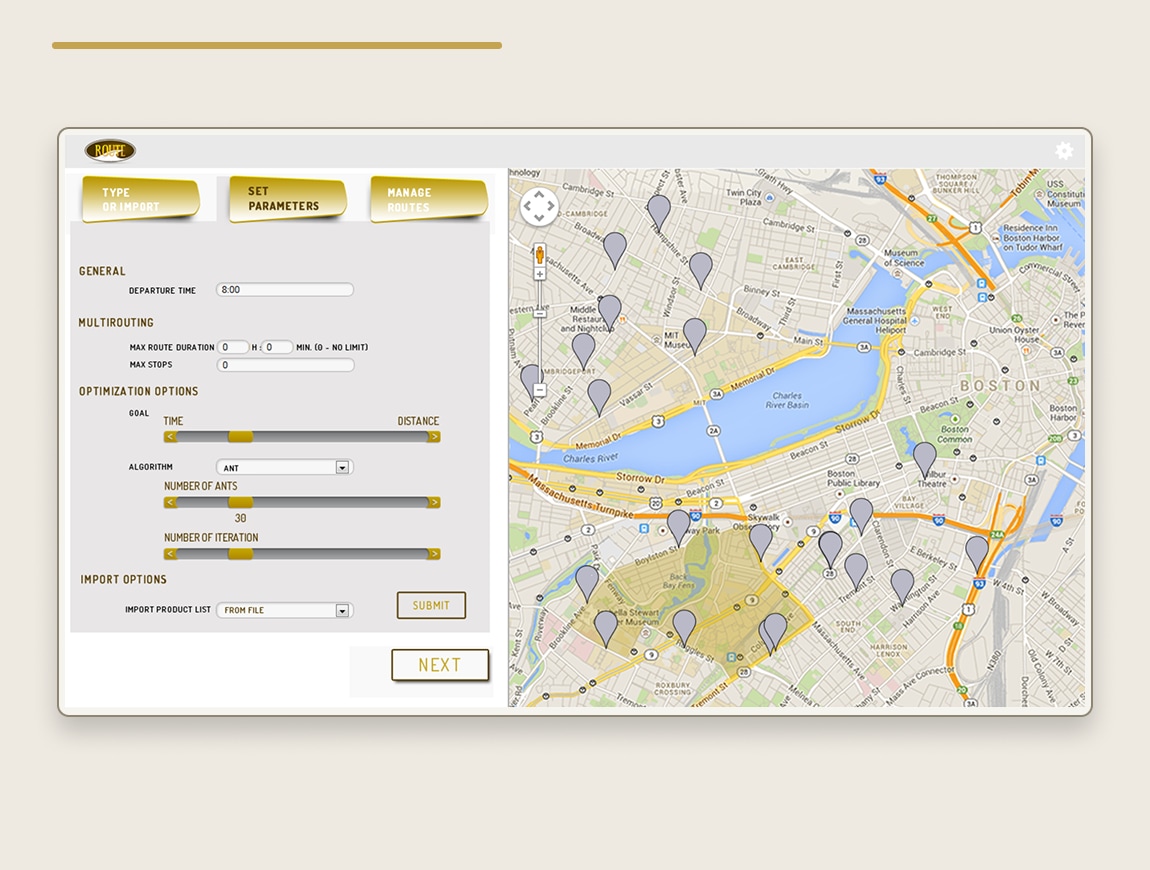This screenshot has width=1150, height=870.
Task: Select the Street View pegman icon
Action: click(540, 255)
